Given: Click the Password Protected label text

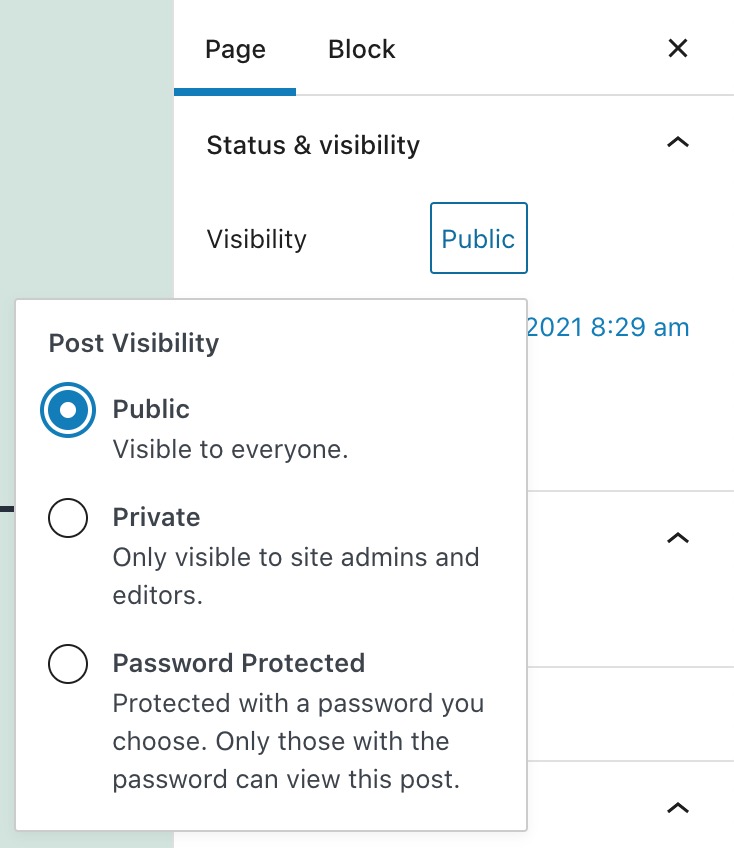Looking at the screenshot, I should tap(239, 663).
